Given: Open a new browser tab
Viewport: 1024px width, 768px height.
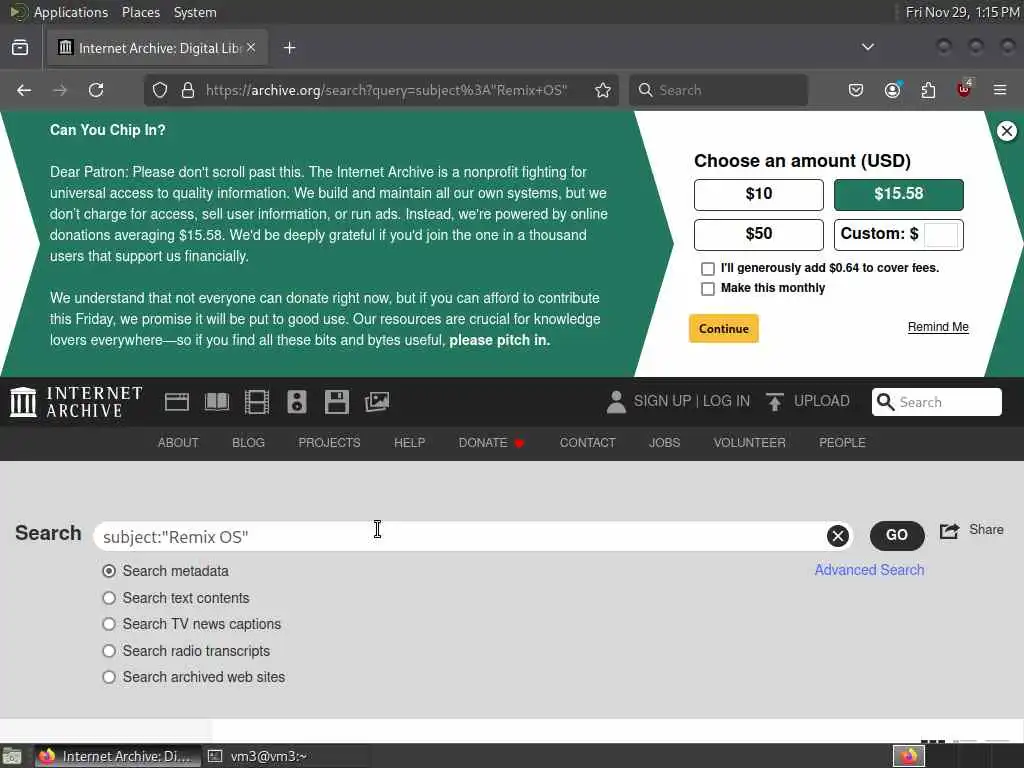Looking at the screenshot, I should 289,48.
